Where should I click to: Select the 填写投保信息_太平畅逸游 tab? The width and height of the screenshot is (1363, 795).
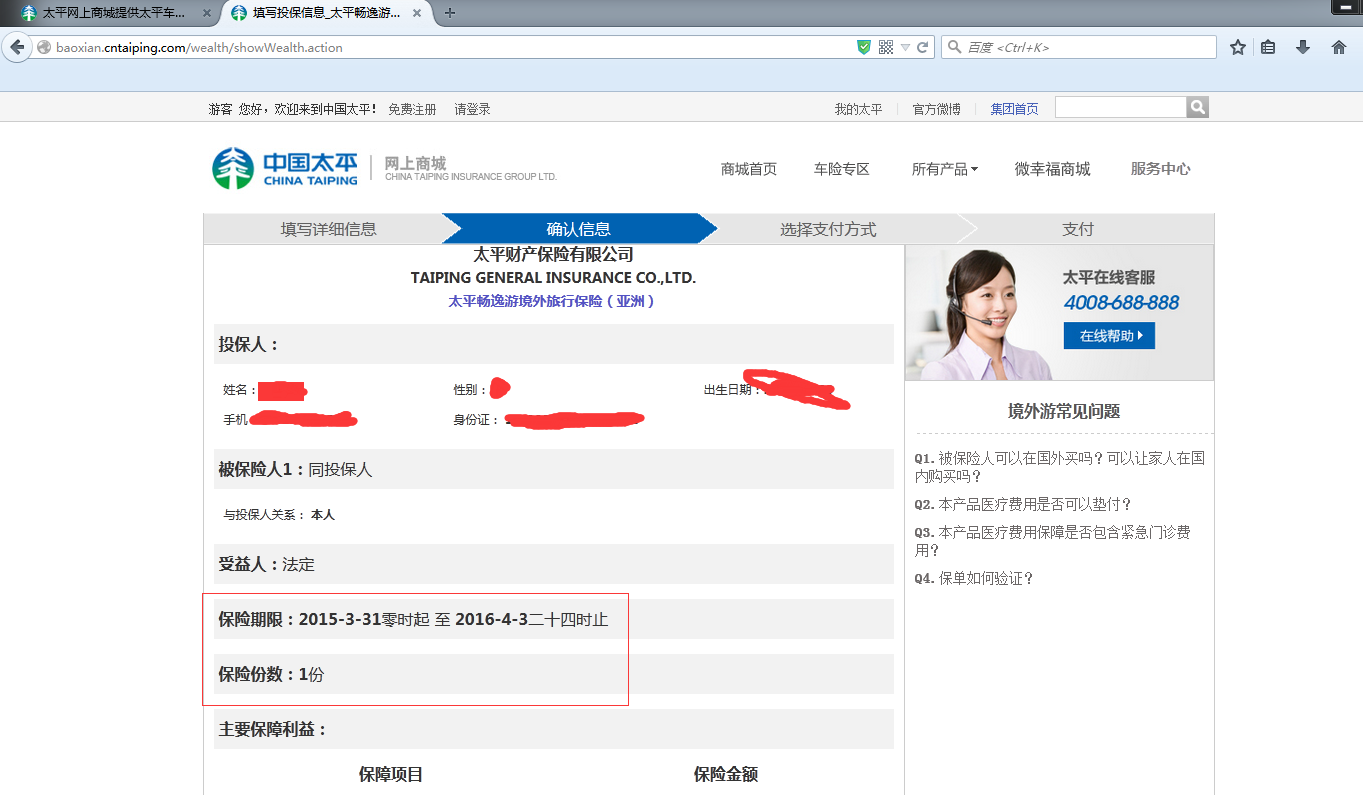[328, 13]
